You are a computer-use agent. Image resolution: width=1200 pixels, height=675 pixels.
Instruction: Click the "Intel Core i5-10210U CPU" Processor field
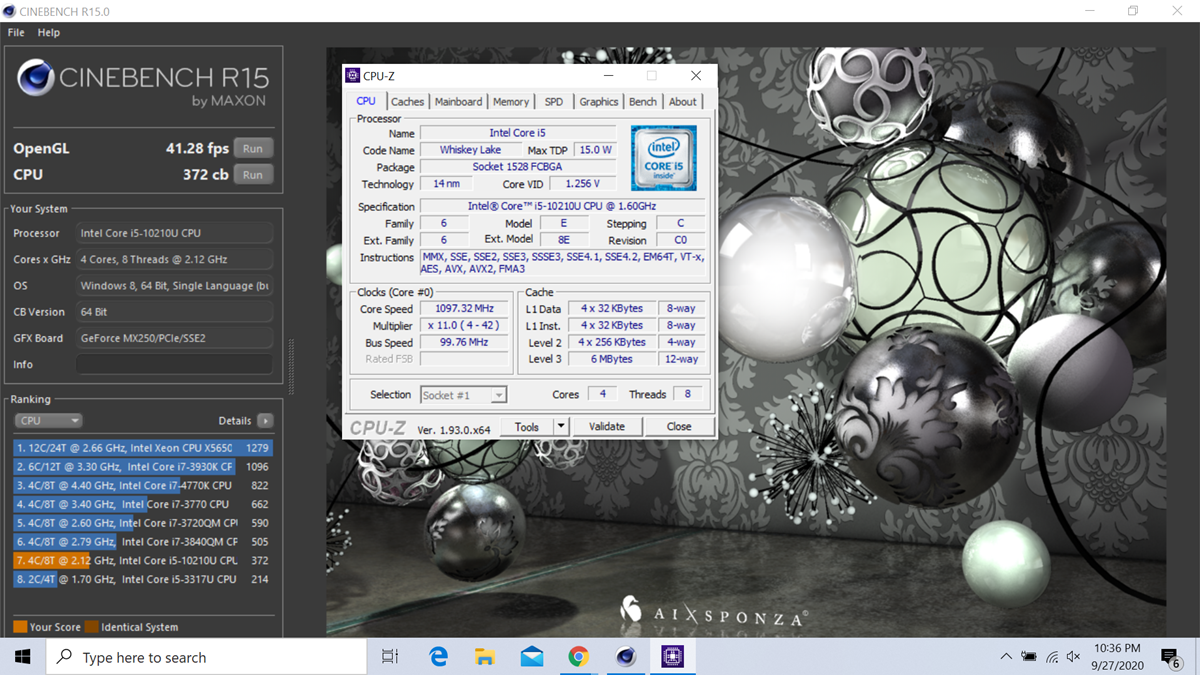(175, 233)
